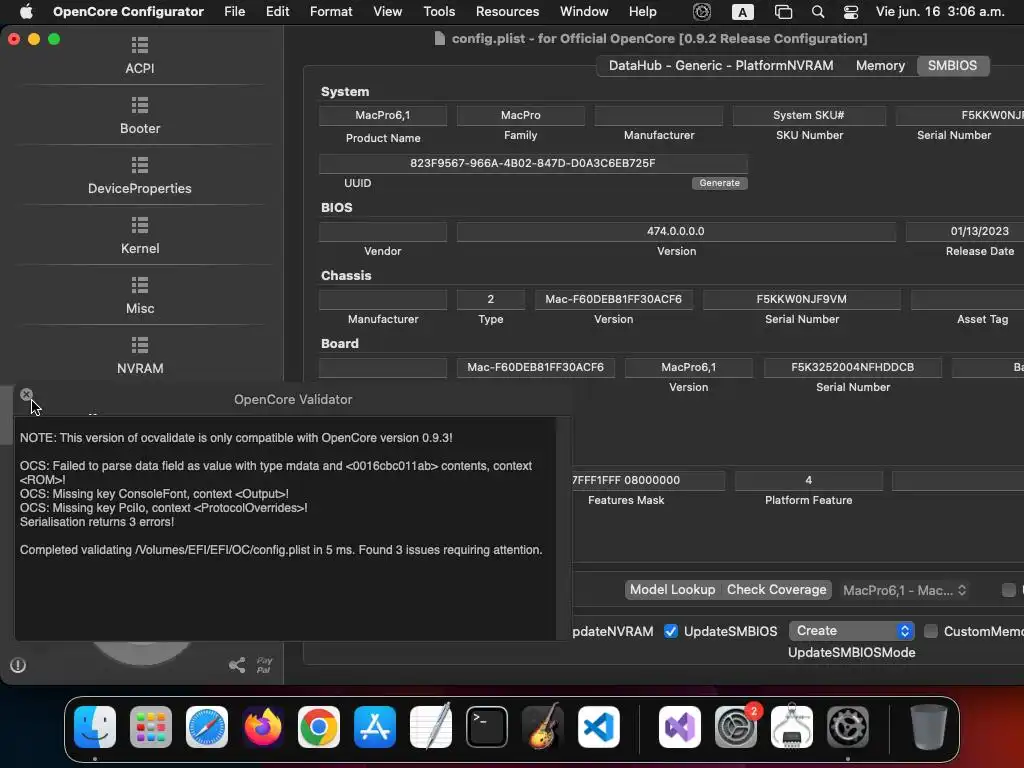Image resolution: width=1024 pixels, height=768 pixels.
Task: Switch to DataHub - Generic - PlatformNVRAM tab
Action: click(721, 65)
